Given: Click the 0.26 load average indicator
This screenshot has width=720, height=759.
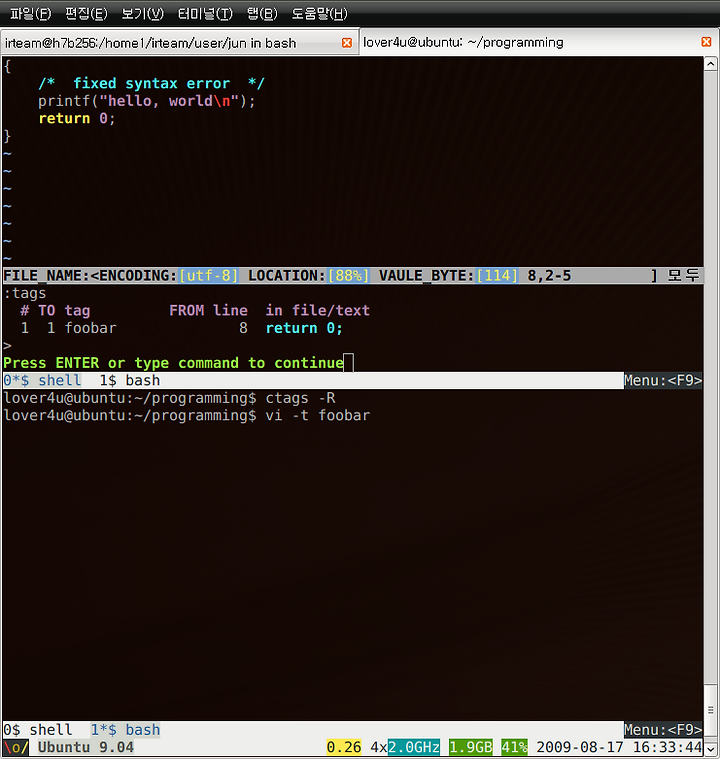Looking at the screenshot, I should click(x=344, y=747).
